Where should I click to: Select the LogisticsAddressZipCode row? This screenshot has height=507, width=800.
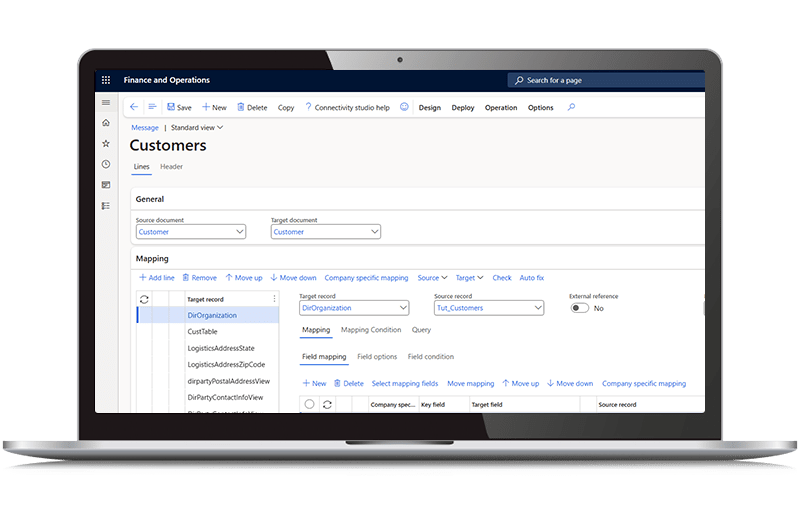point(208,365)
